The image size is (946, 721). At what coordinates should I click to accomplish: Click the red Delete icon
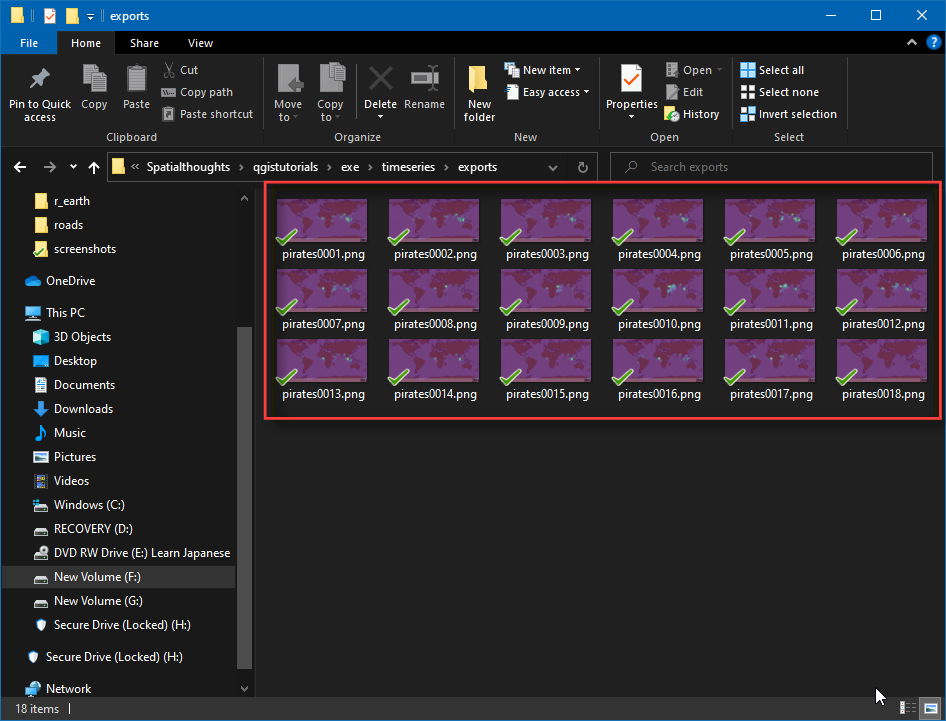click(380, 80)
